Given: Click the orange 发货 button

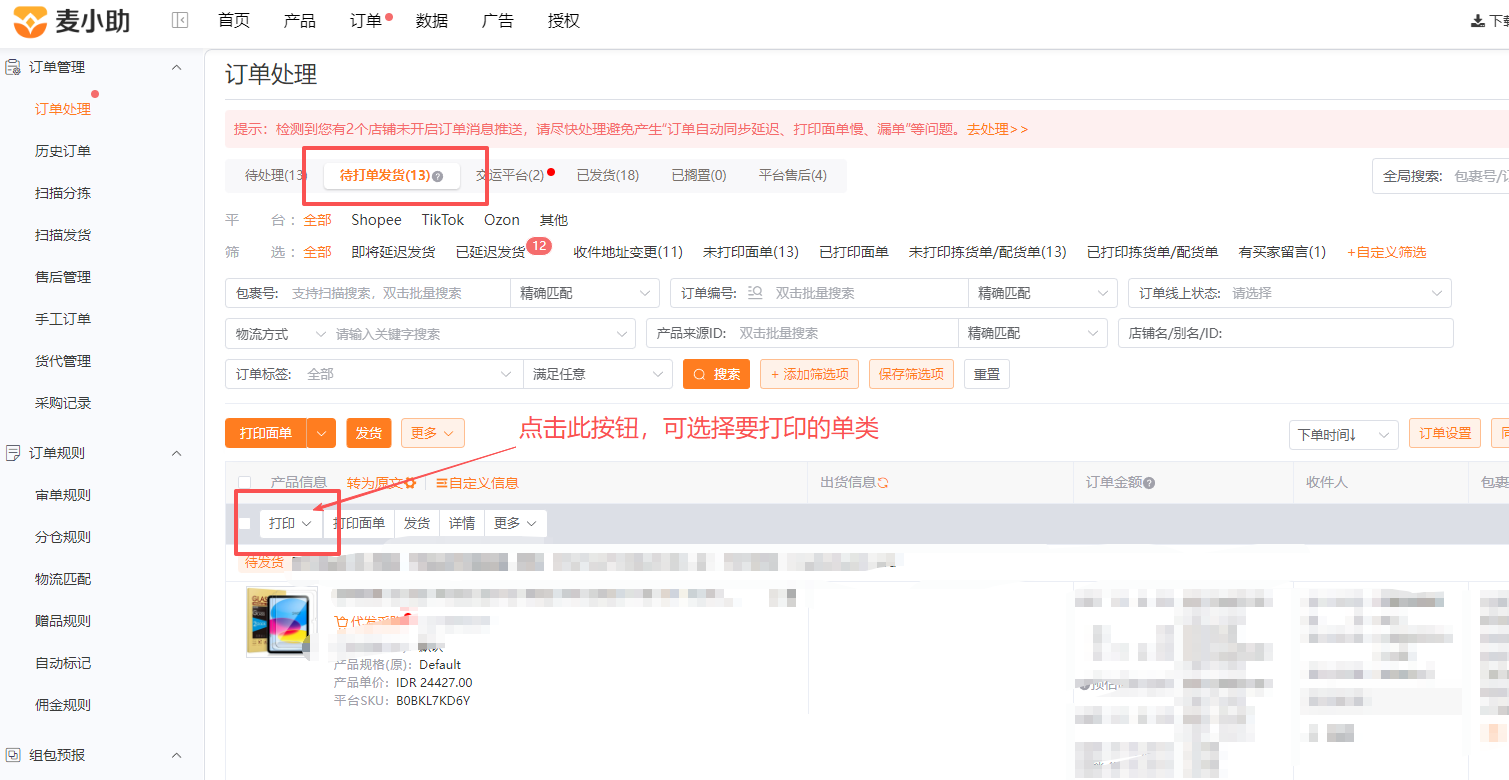Looking at the screenshot, I should click(369, 433).
